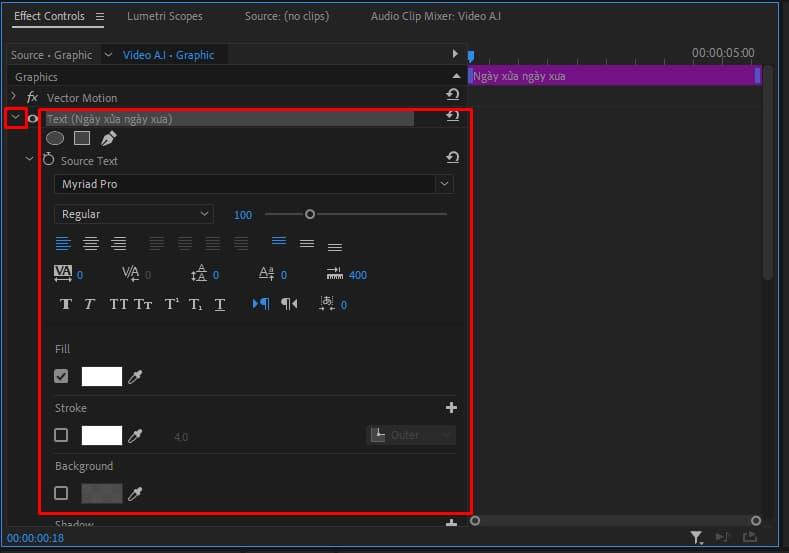
Task: Click the leading value 0
Action: click(216, 275)
